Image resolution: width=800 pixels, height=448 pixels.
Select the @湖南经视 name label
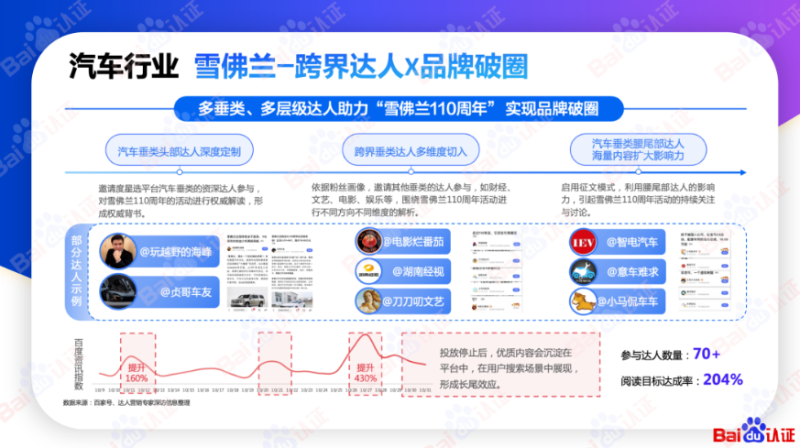point(418,271)
